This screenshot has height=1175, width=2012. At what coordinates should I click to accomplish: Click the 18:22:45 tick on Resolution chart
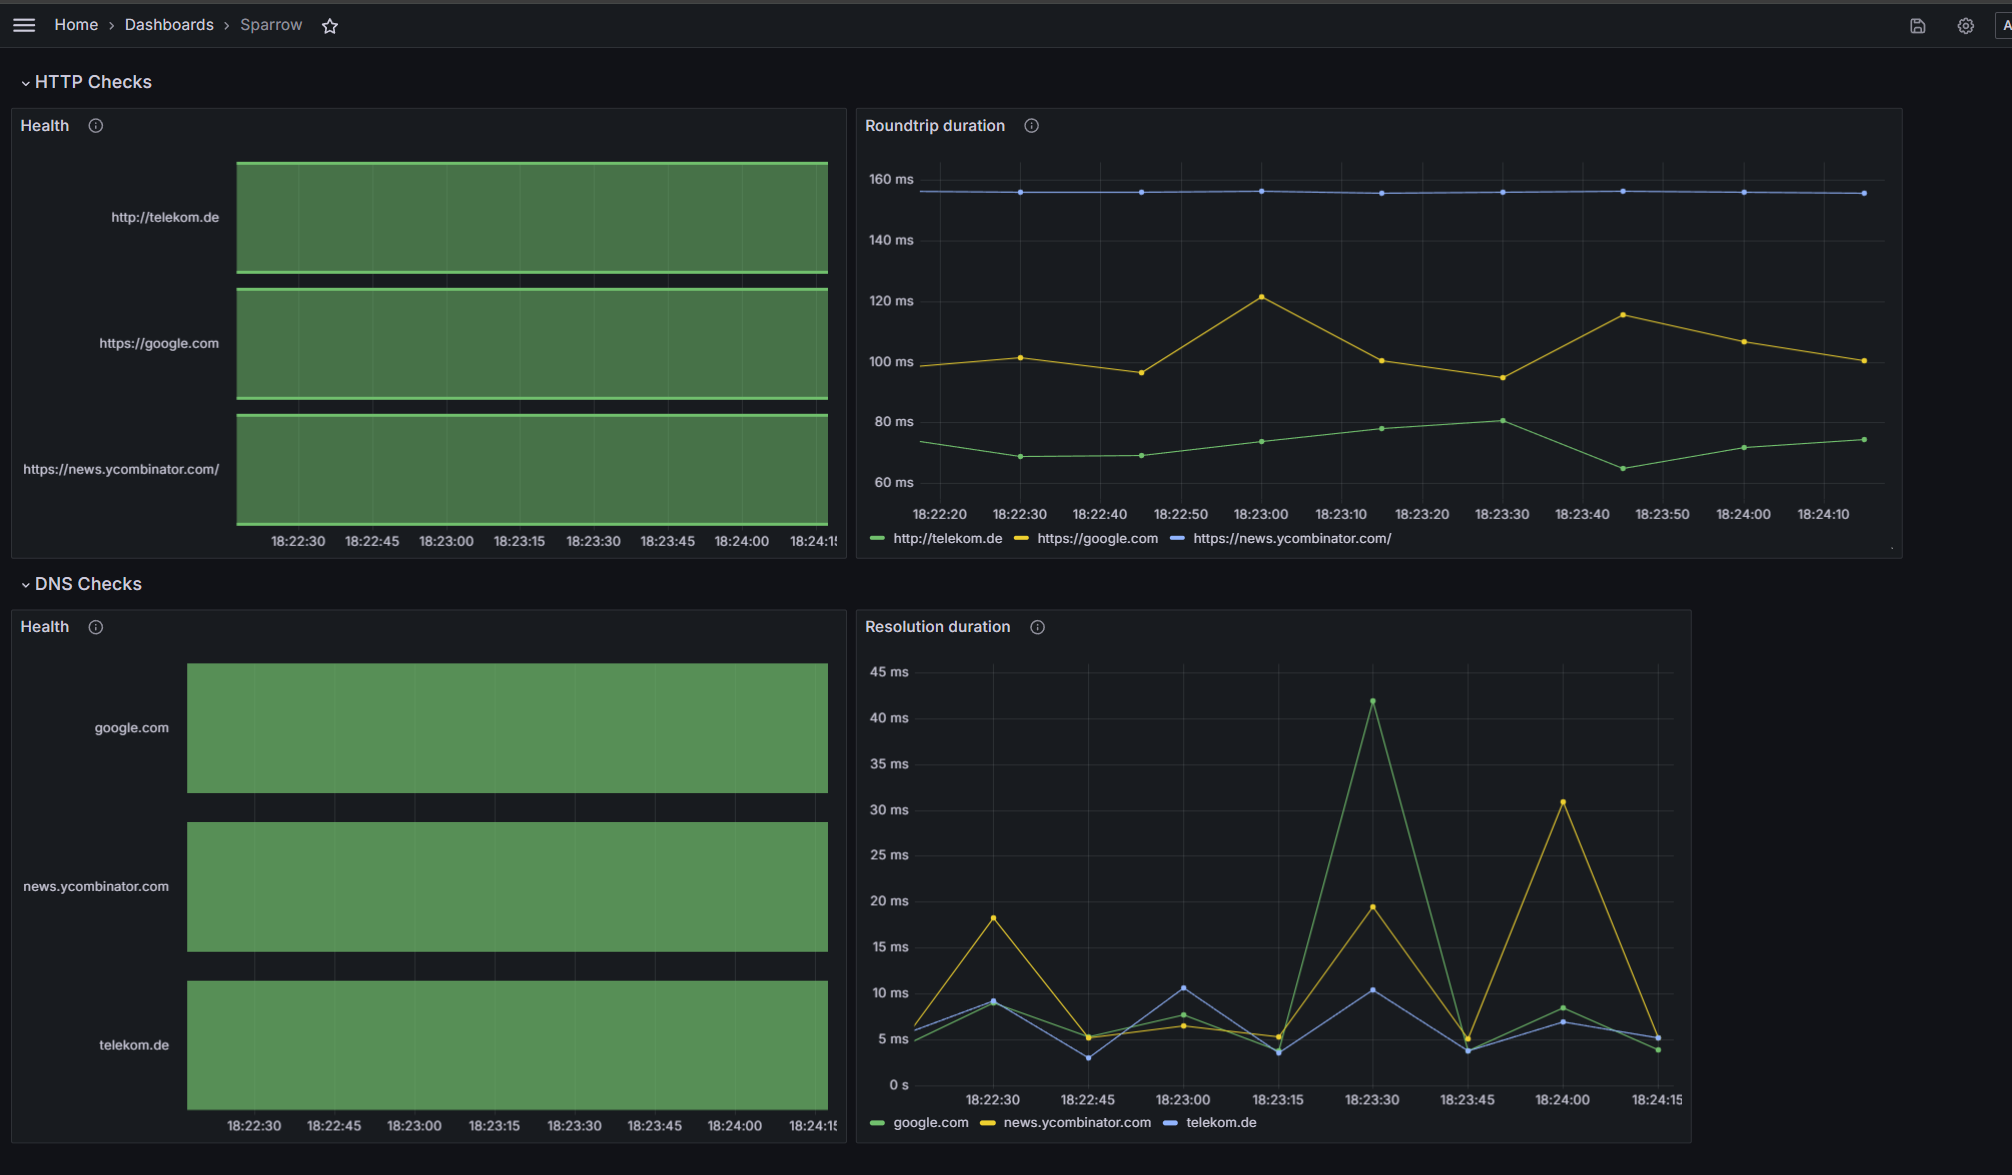tap(1088, 1100)
